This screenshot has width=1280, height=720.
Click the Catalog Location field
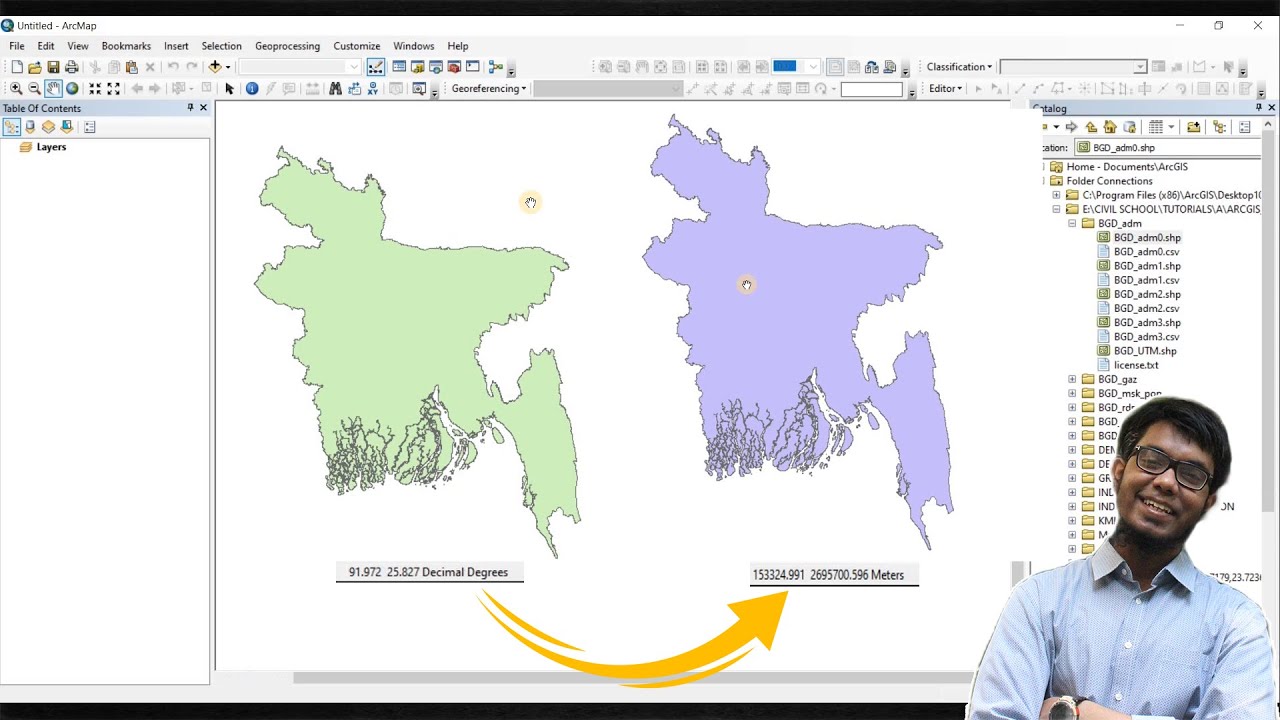[x=1168, y=148]
